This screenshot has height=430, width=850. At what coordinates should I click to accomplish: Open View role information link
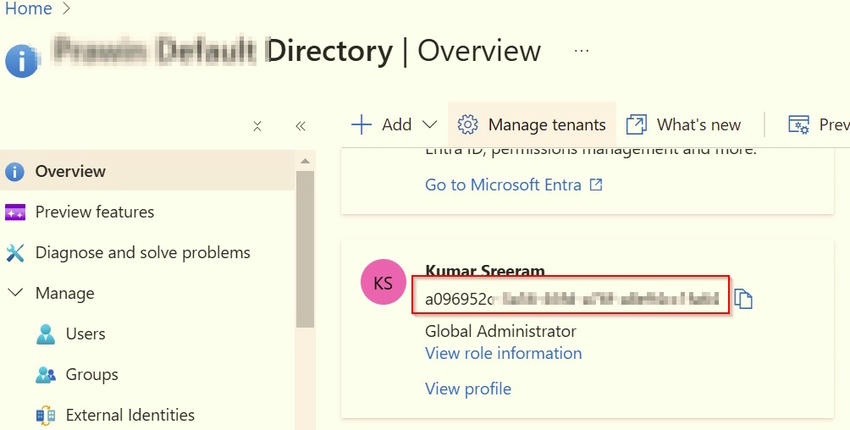click(503, 353)
